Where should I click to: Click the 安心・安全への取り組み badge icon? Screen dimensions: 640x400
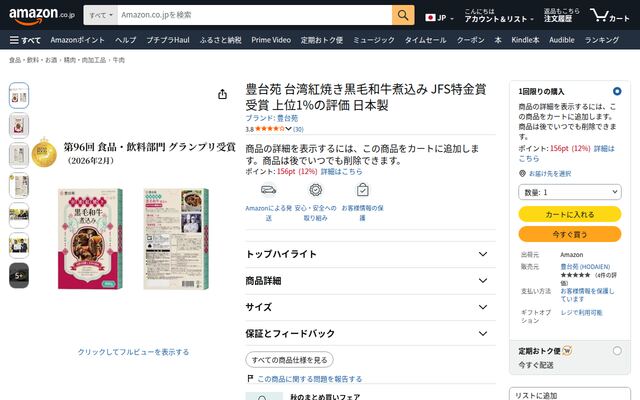(x=316, y=190)
